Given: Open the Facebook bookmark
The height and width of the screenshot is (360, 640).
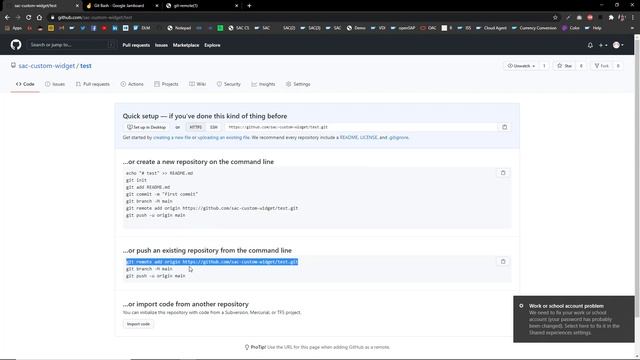Looking at the screenshot, I should click(x=93, y=28).
